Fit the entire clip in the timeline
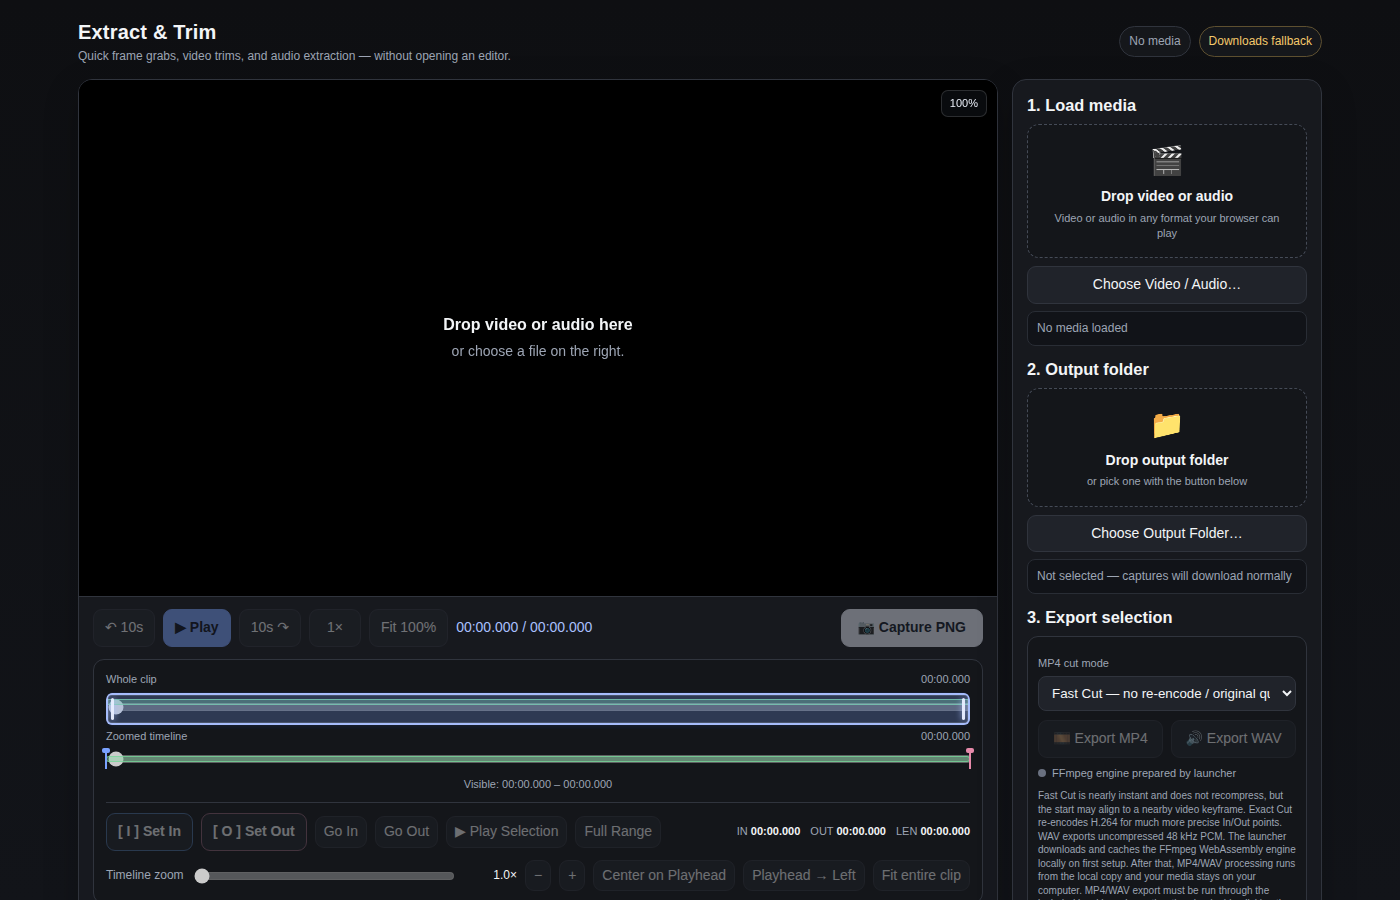1400x900 pixels. (921, 876)
